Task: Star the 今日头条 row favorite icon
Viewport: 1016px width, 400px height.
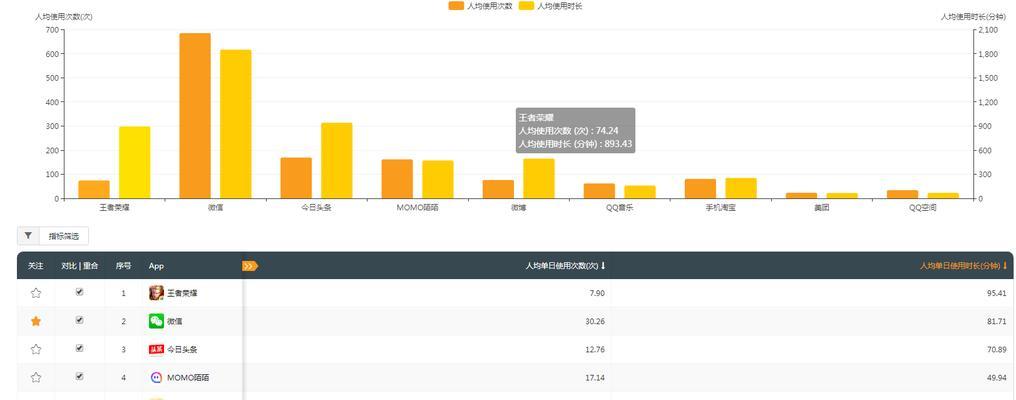Action: pos(36,349)
